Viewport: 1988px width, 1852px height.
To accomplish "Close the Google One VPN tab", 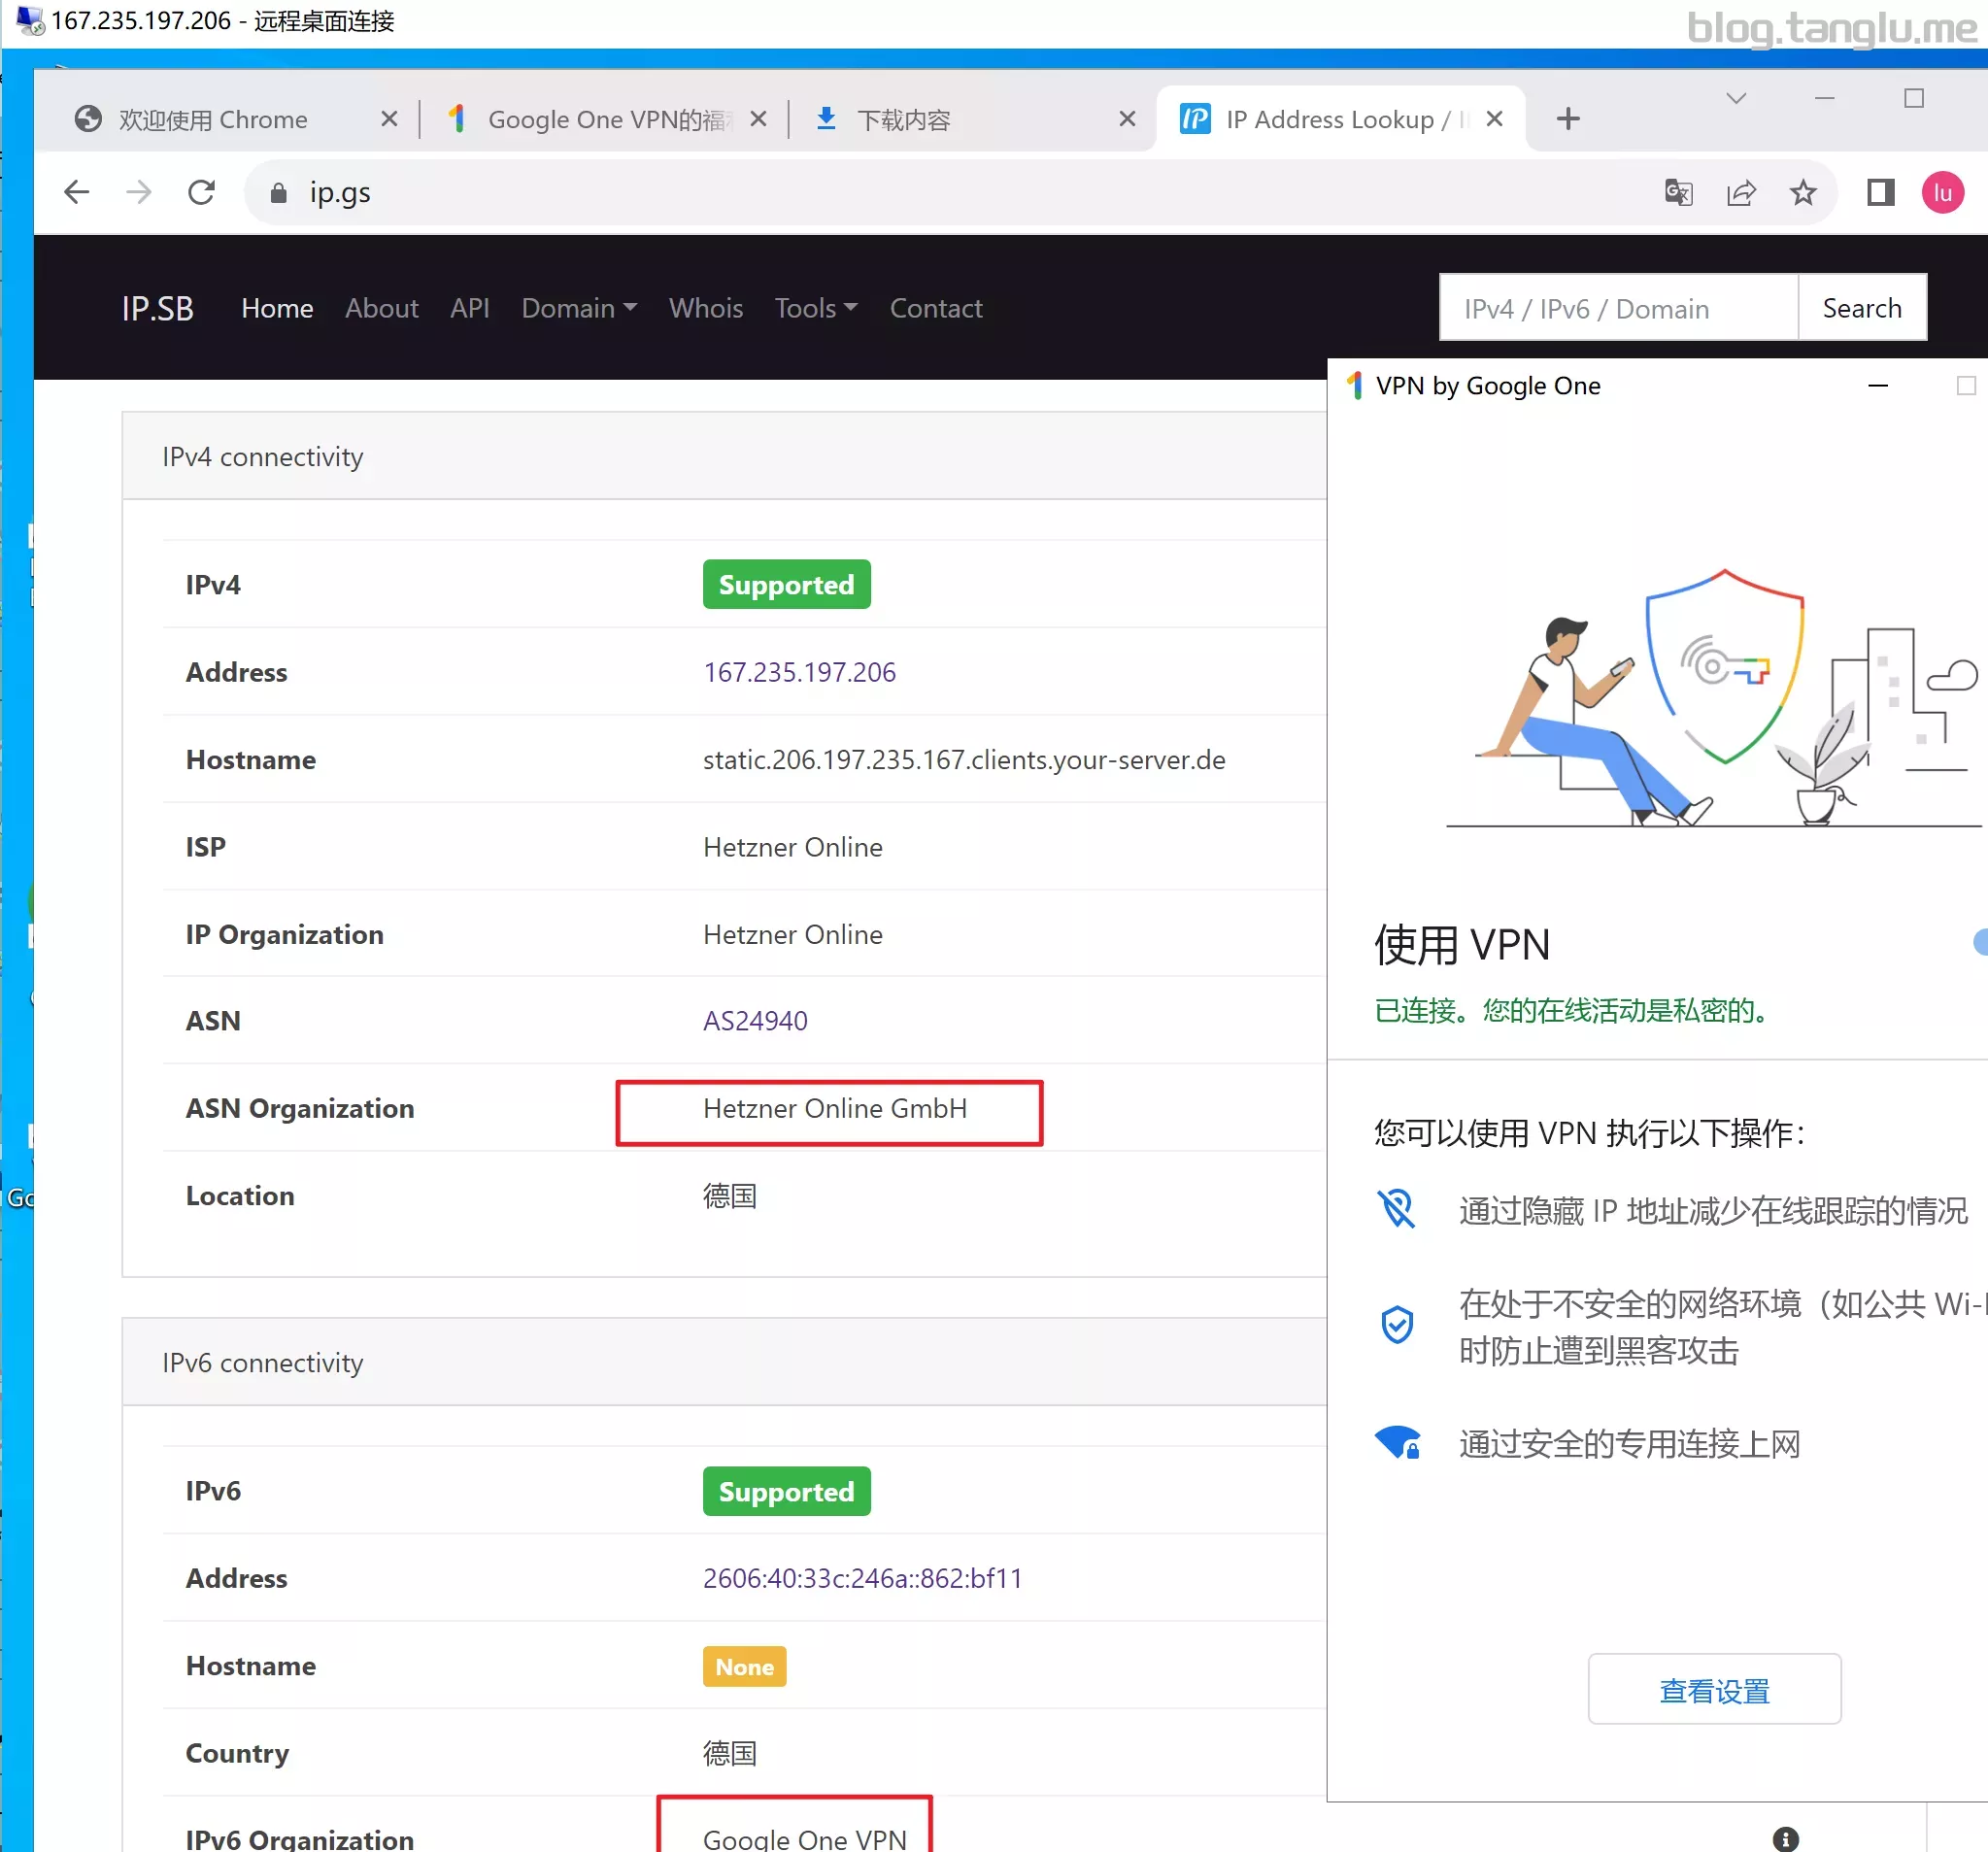I will click(x=758, y=119).
